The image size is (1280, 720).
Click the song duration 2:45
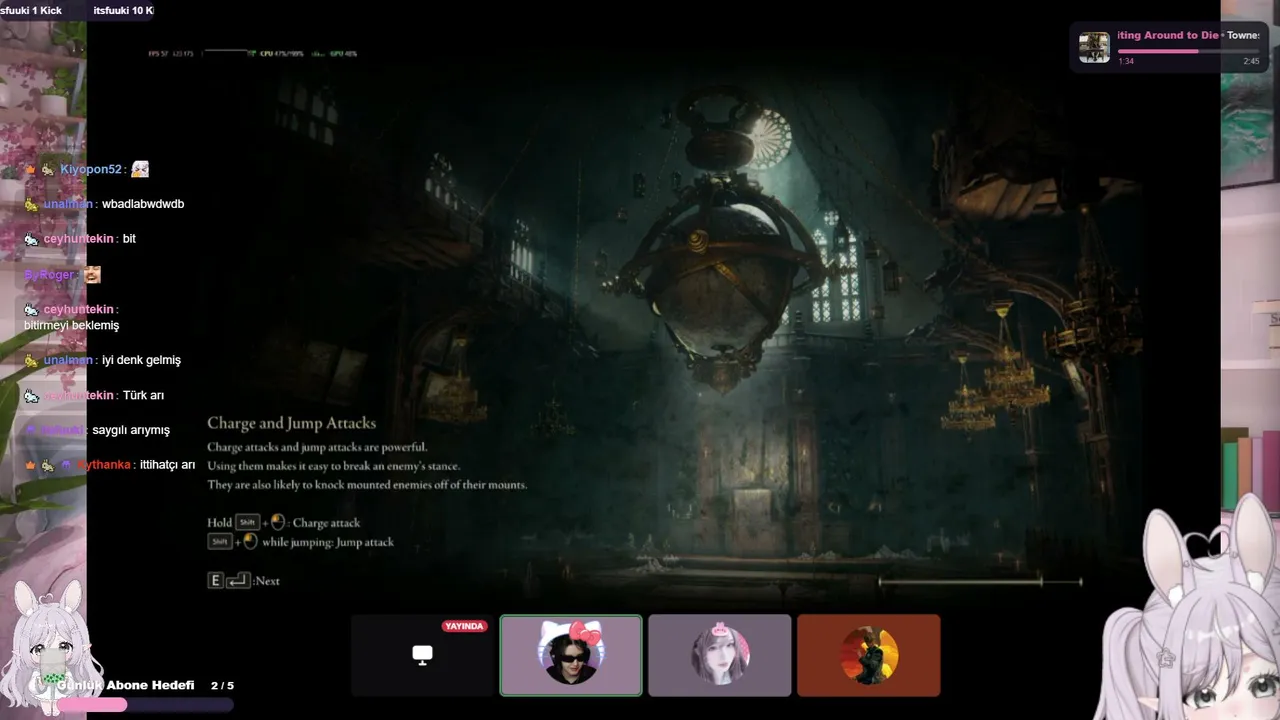[1251, 62]
